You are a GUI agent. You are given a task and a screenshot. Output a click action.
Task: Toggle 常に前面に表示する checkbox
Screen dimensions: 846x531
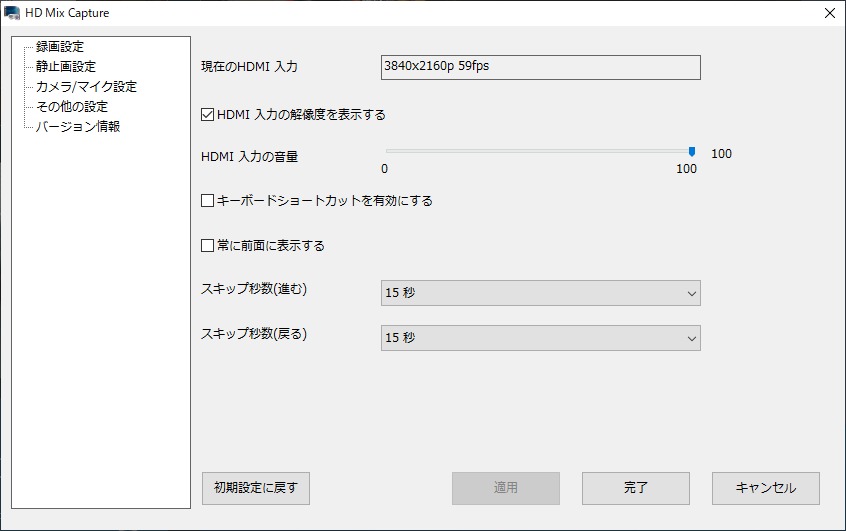click(208, 246)
